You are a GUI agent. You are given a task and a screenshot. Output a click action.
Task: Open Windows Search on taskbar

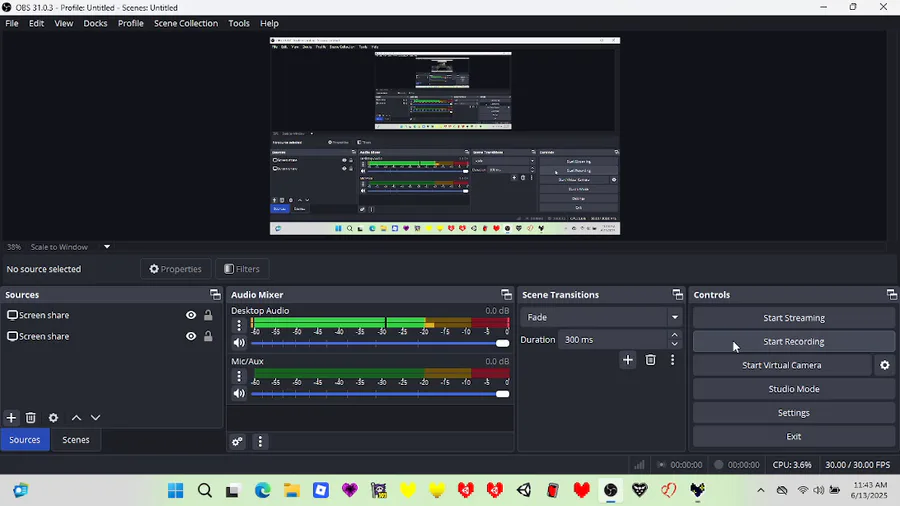tap(205, 491)
